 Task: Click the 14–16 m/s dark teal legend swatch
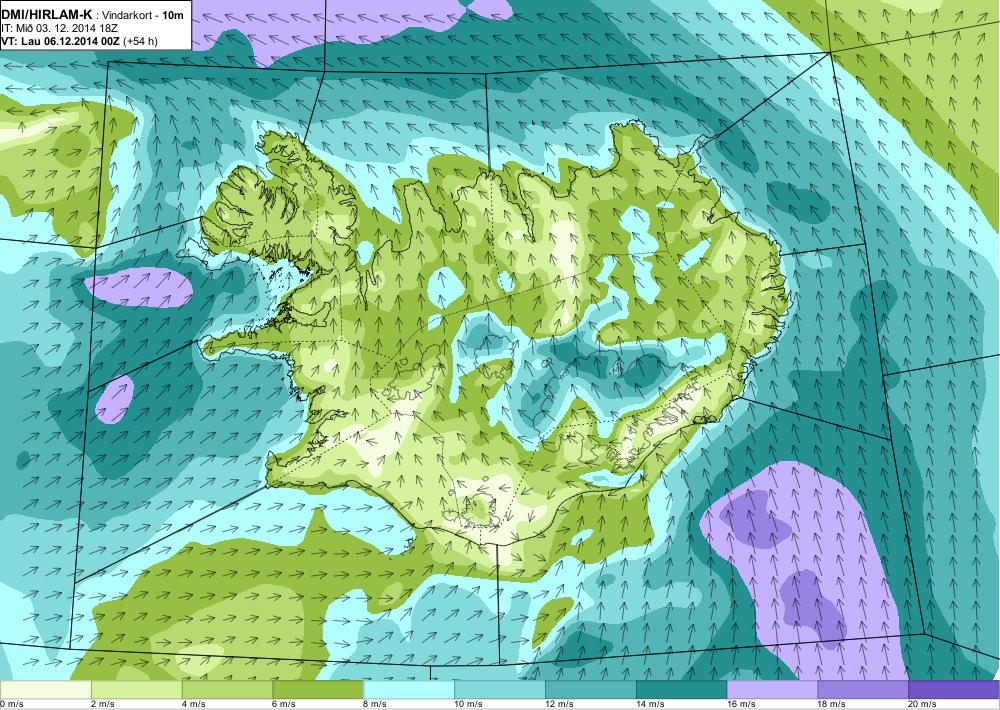tap(681, 690)
